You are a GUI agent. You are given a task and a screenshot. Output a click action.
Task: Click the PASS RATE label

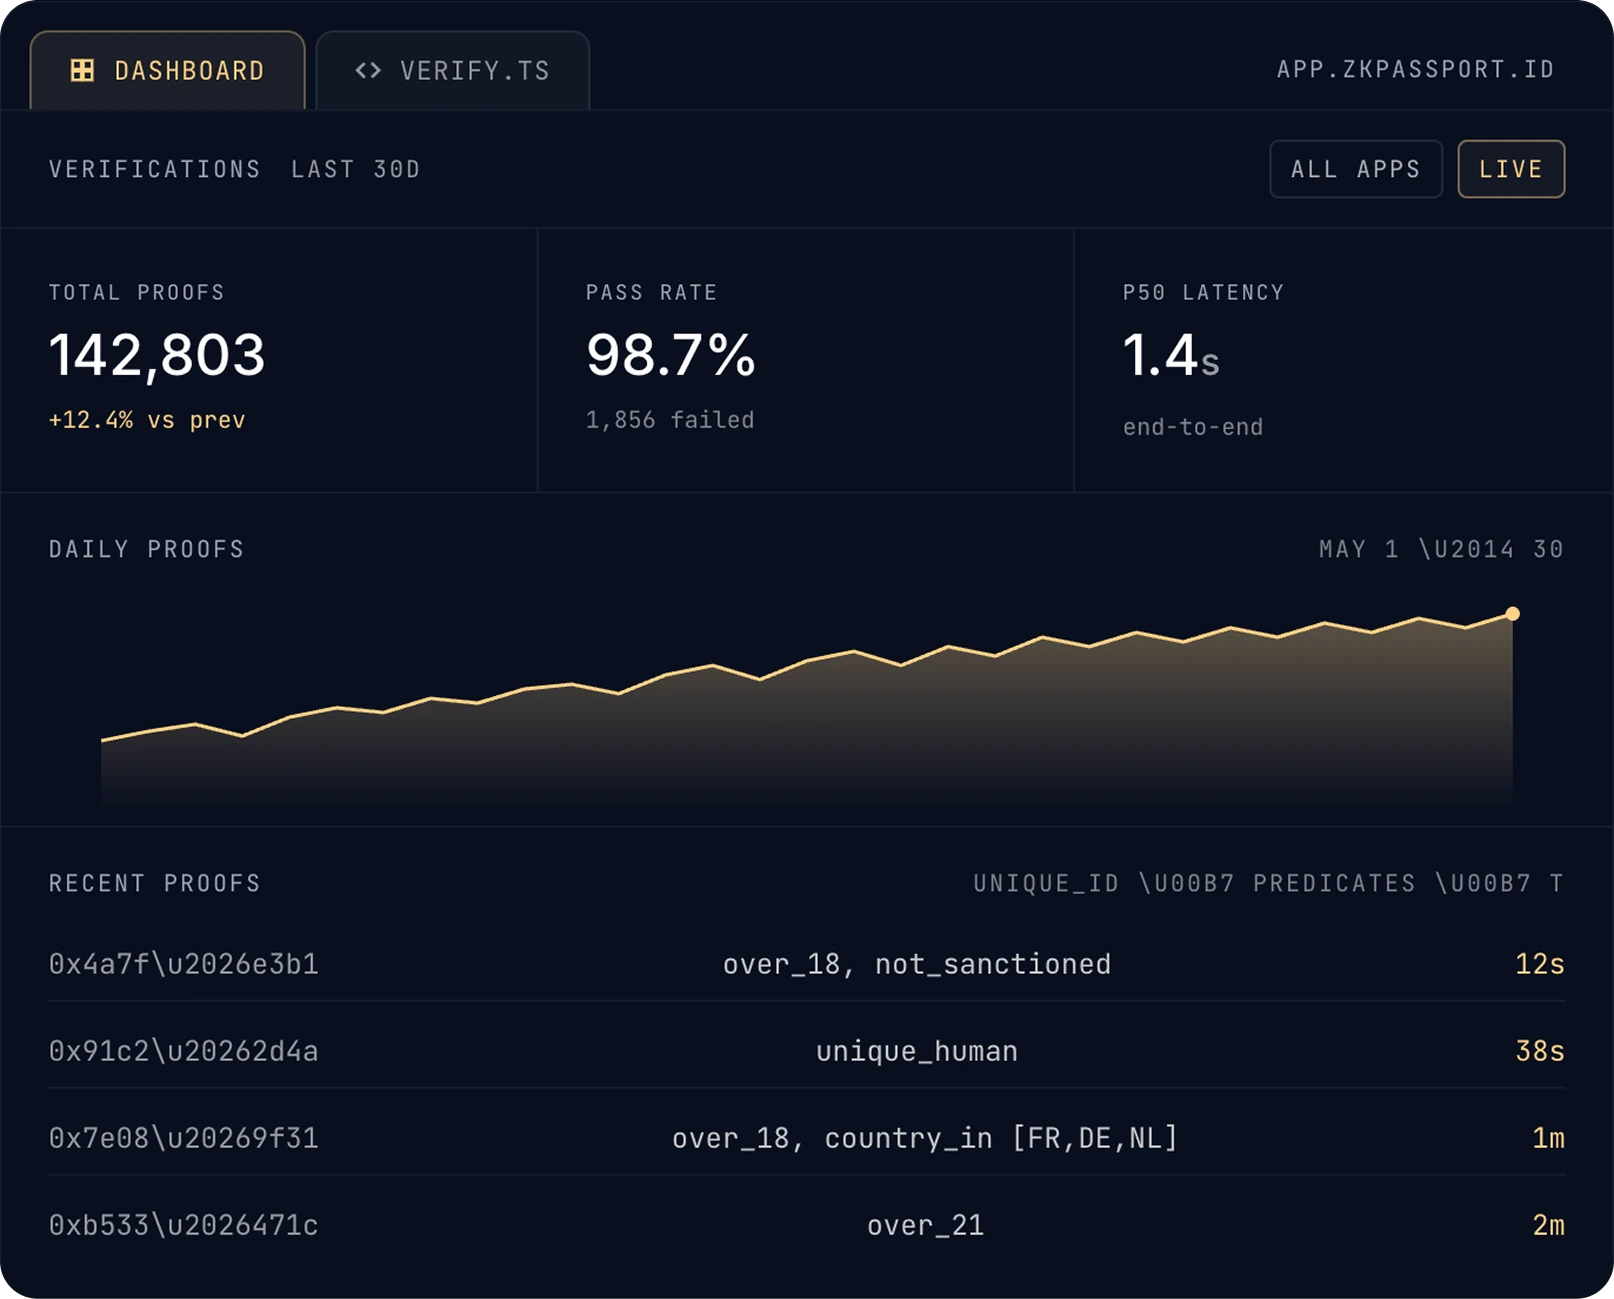652,292
